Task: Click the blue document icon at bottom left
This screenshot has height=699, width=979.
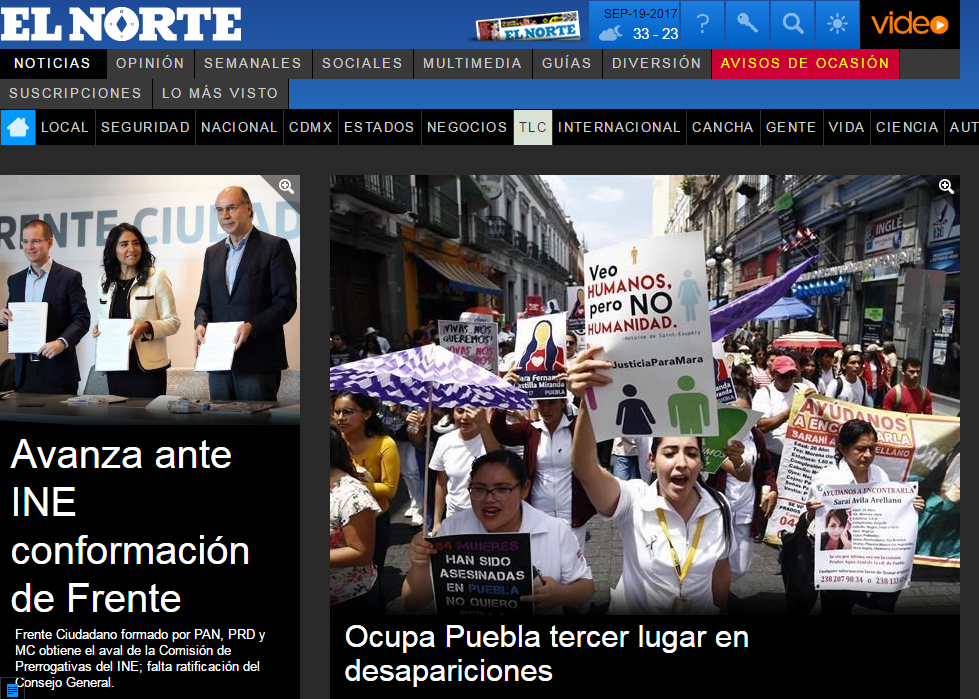Action: pyautogui.click(x=12, y=689)
